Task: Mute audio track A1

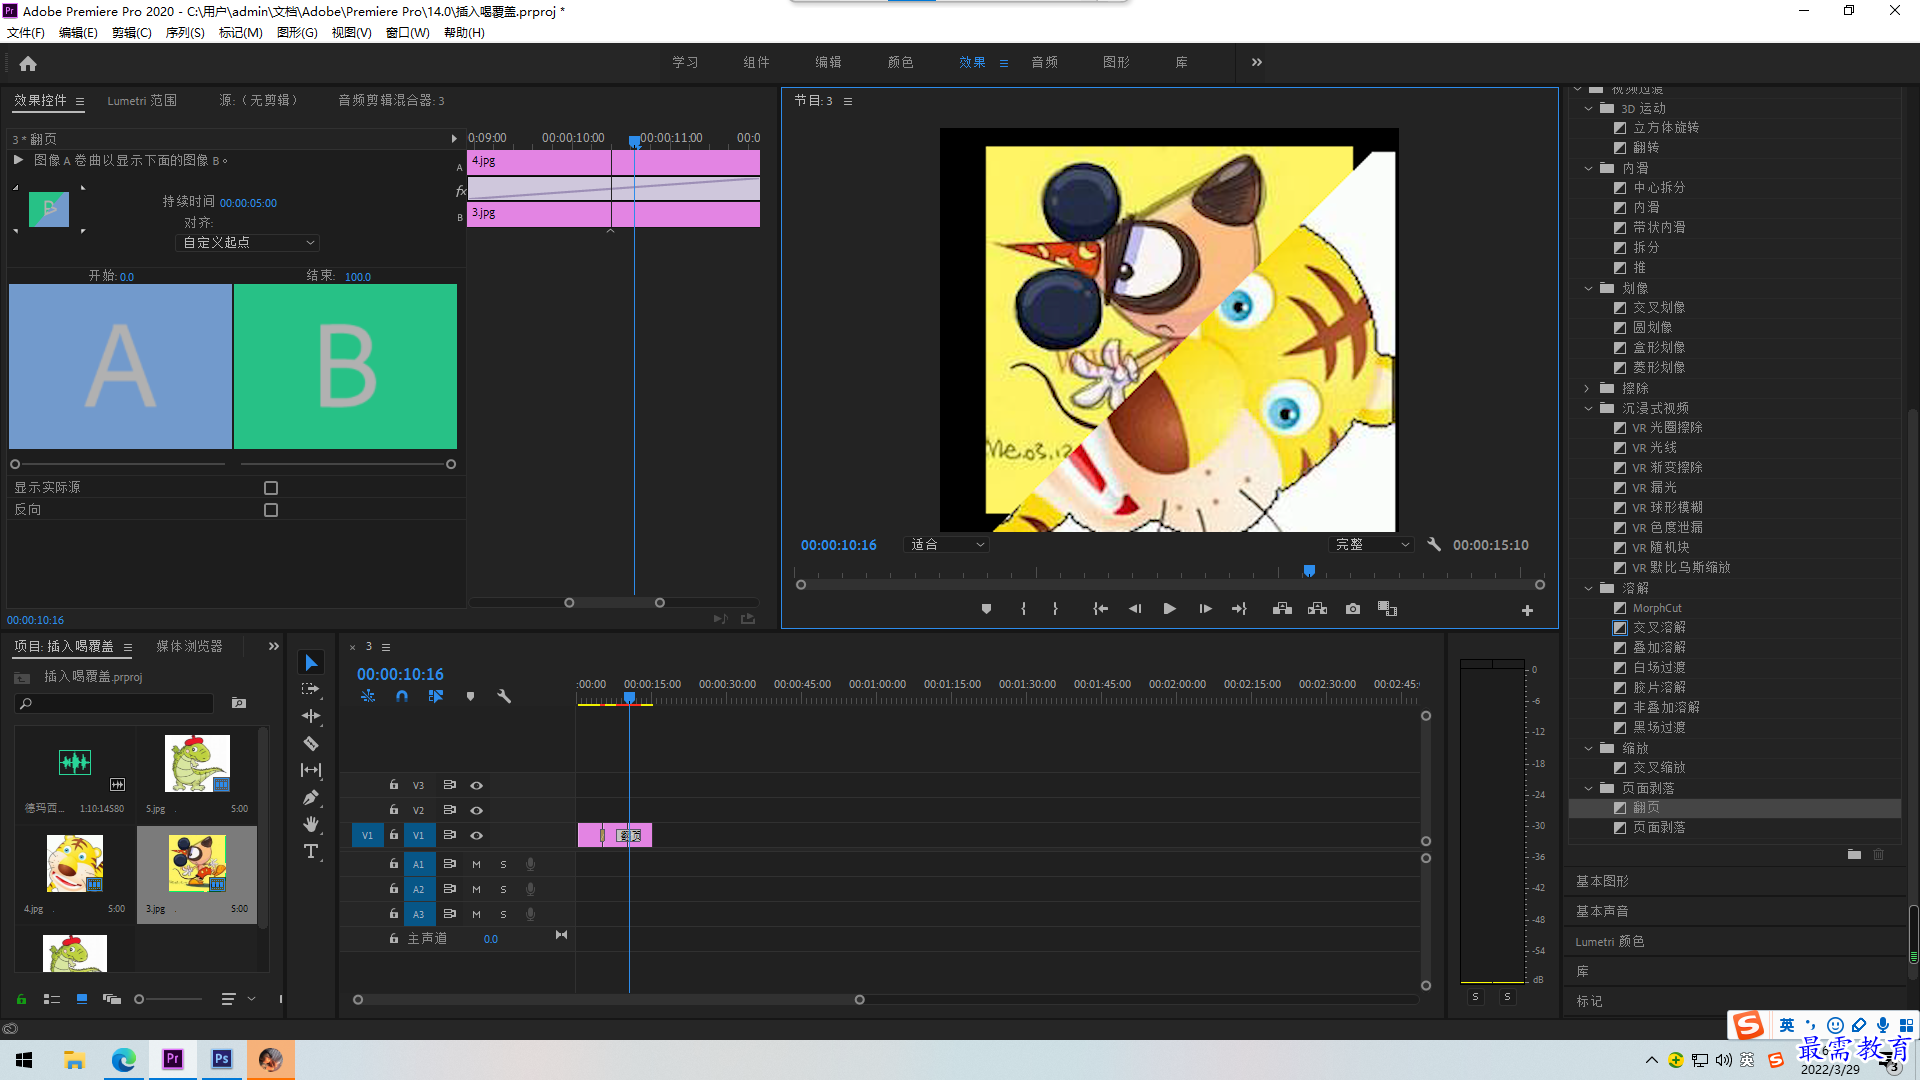Action: 477,865
